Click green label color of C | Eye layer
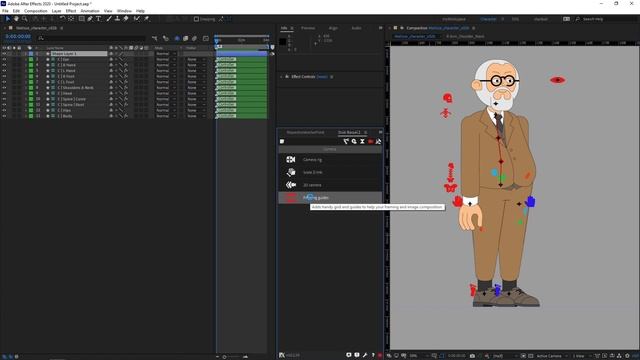Image resolution: width=640 pixels, height=360 pixels. (31, 59)
